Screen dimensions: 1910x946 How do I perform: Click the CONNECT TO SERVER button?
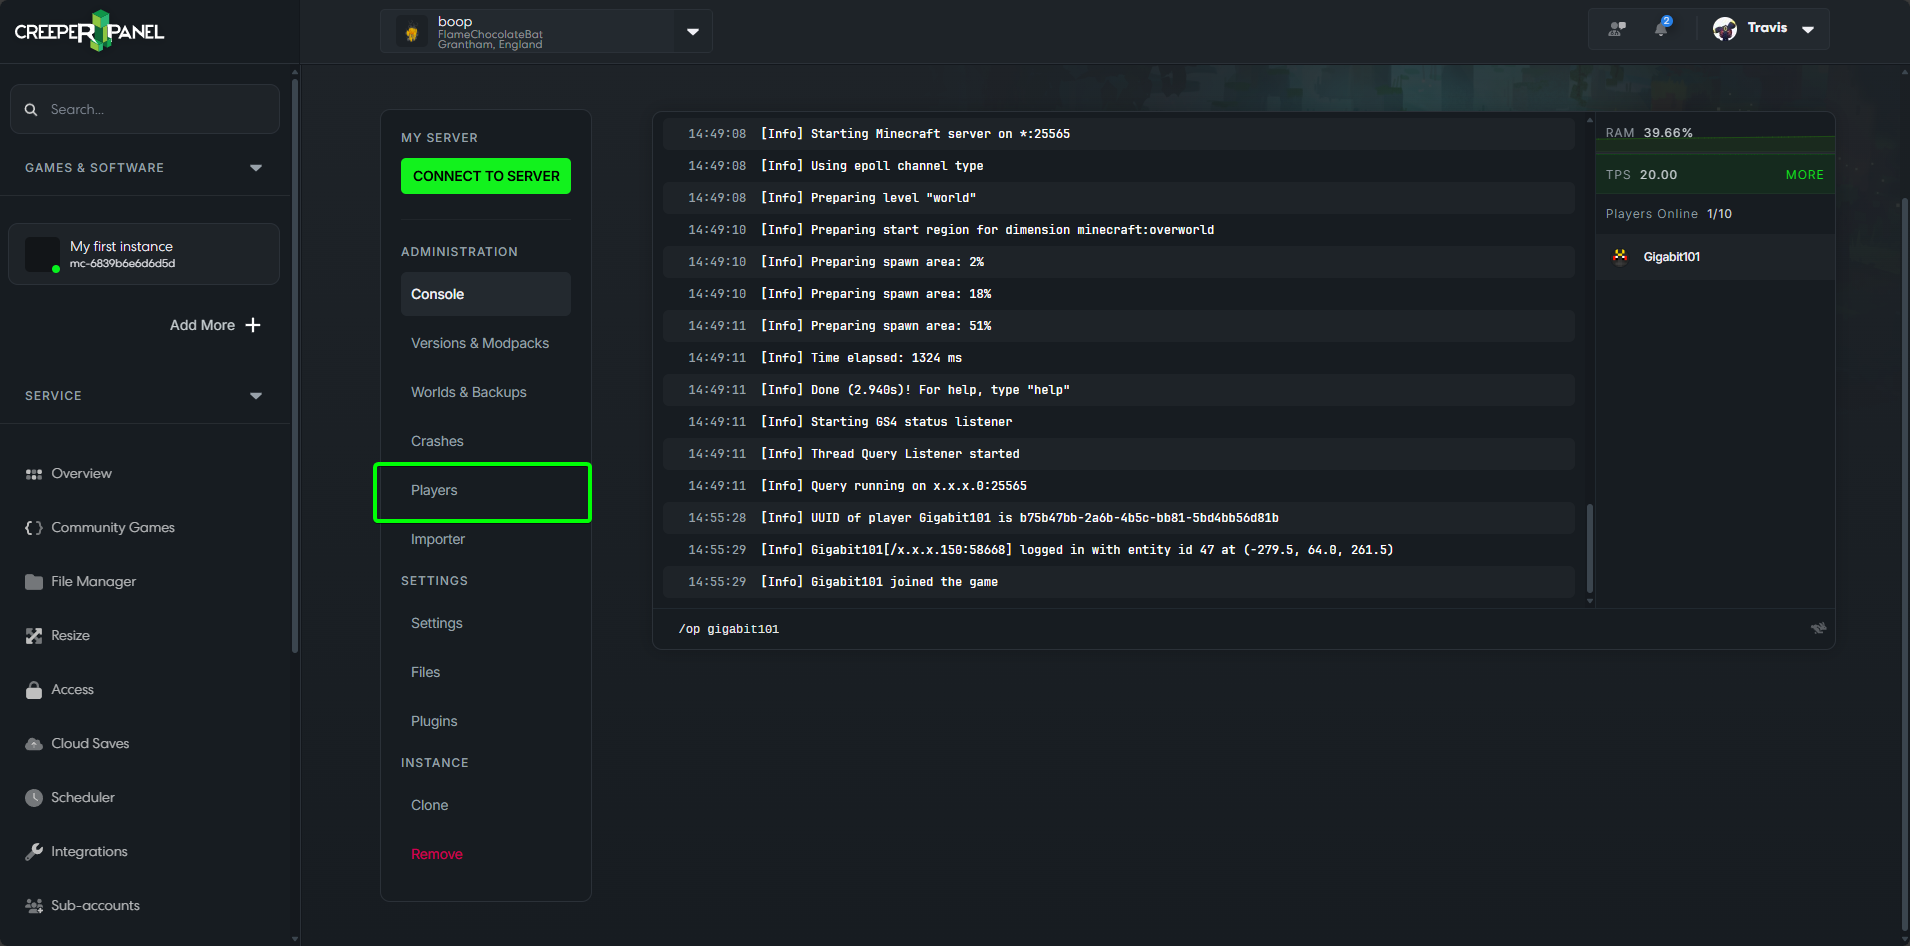click(x=485, y=176)
